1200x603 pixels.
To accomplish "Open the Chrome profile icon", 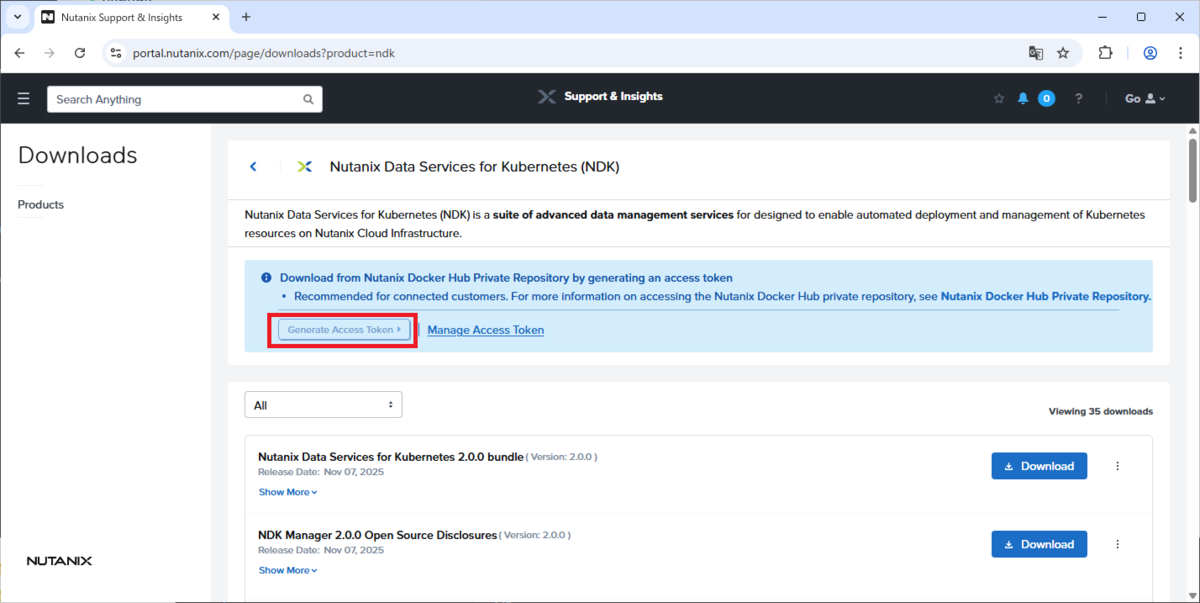I will (1150, 53).
